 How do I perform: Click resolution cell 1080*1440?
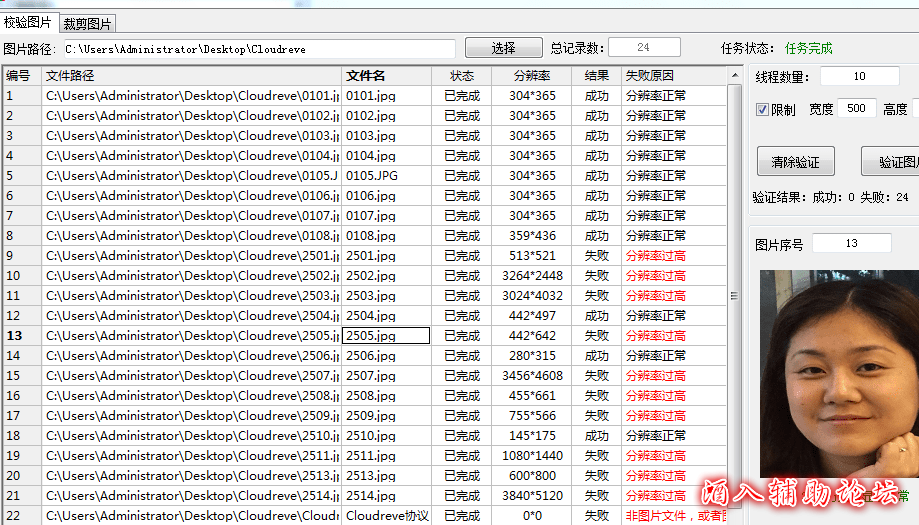tap(532, 455)
